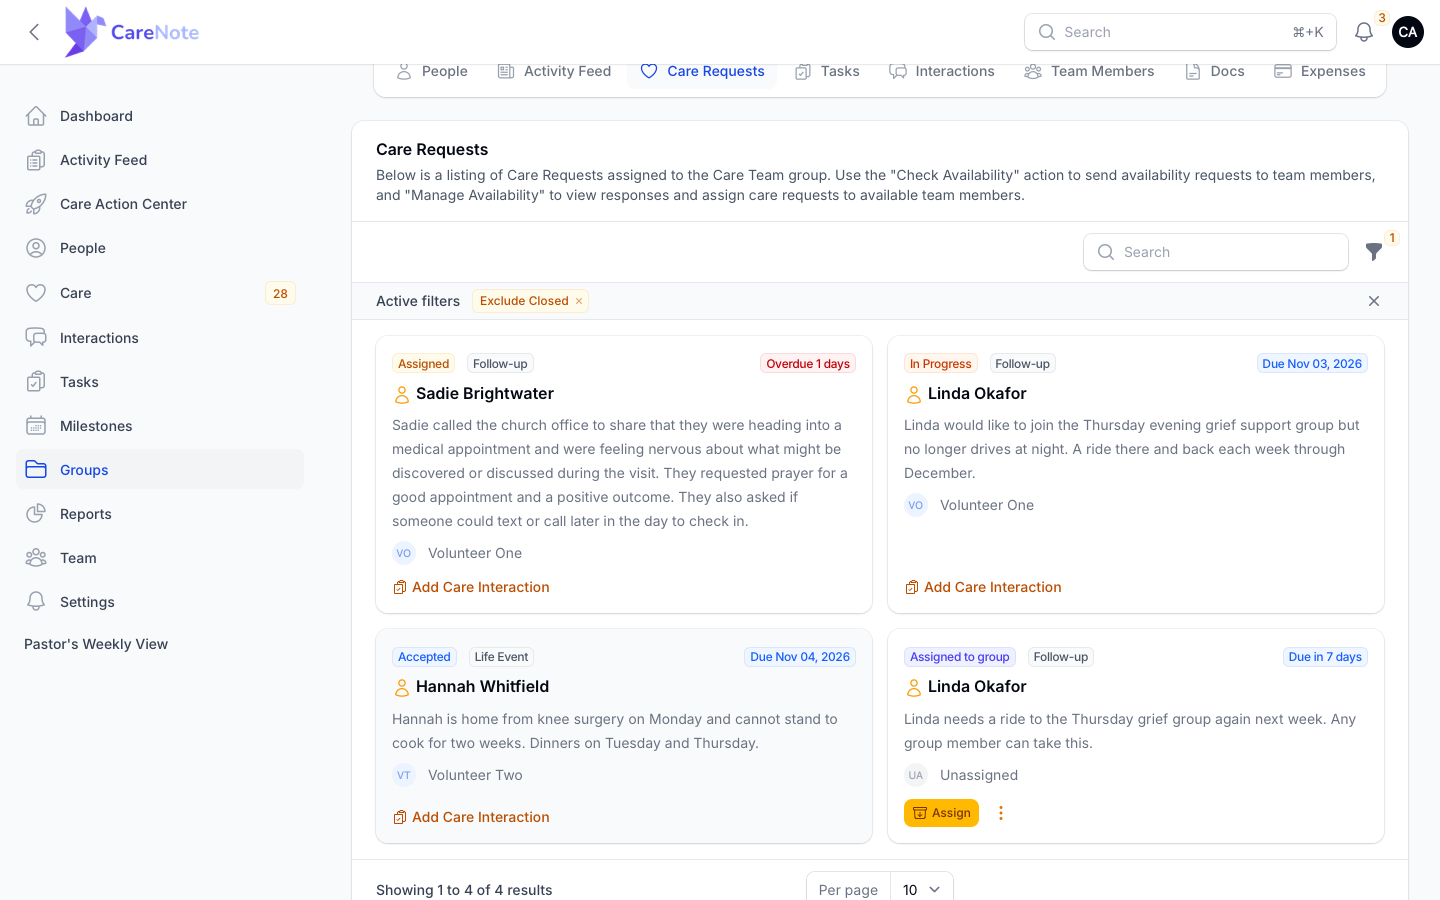Switch to the People tab
The image size is (1440, 900).
[x=432, y=71]
